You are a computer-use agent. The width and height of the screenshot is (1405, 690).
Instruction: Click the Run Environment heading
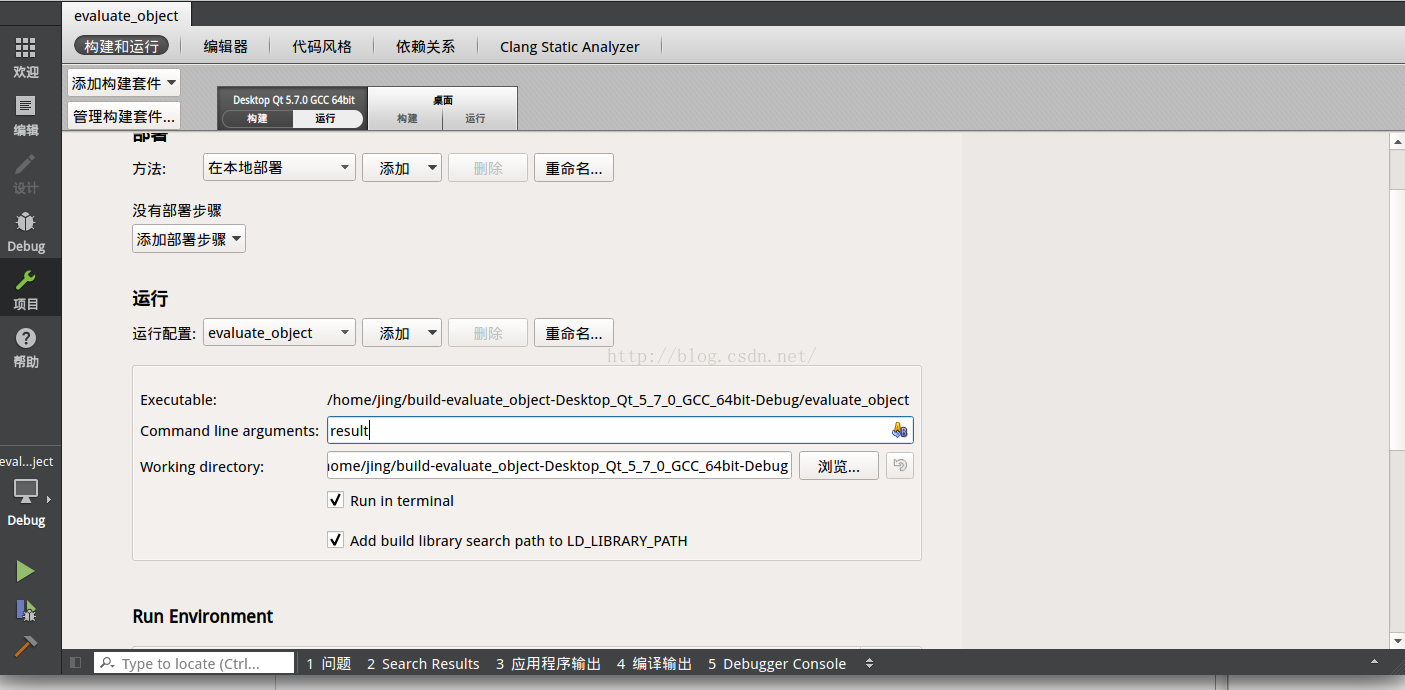click(203, 616)
